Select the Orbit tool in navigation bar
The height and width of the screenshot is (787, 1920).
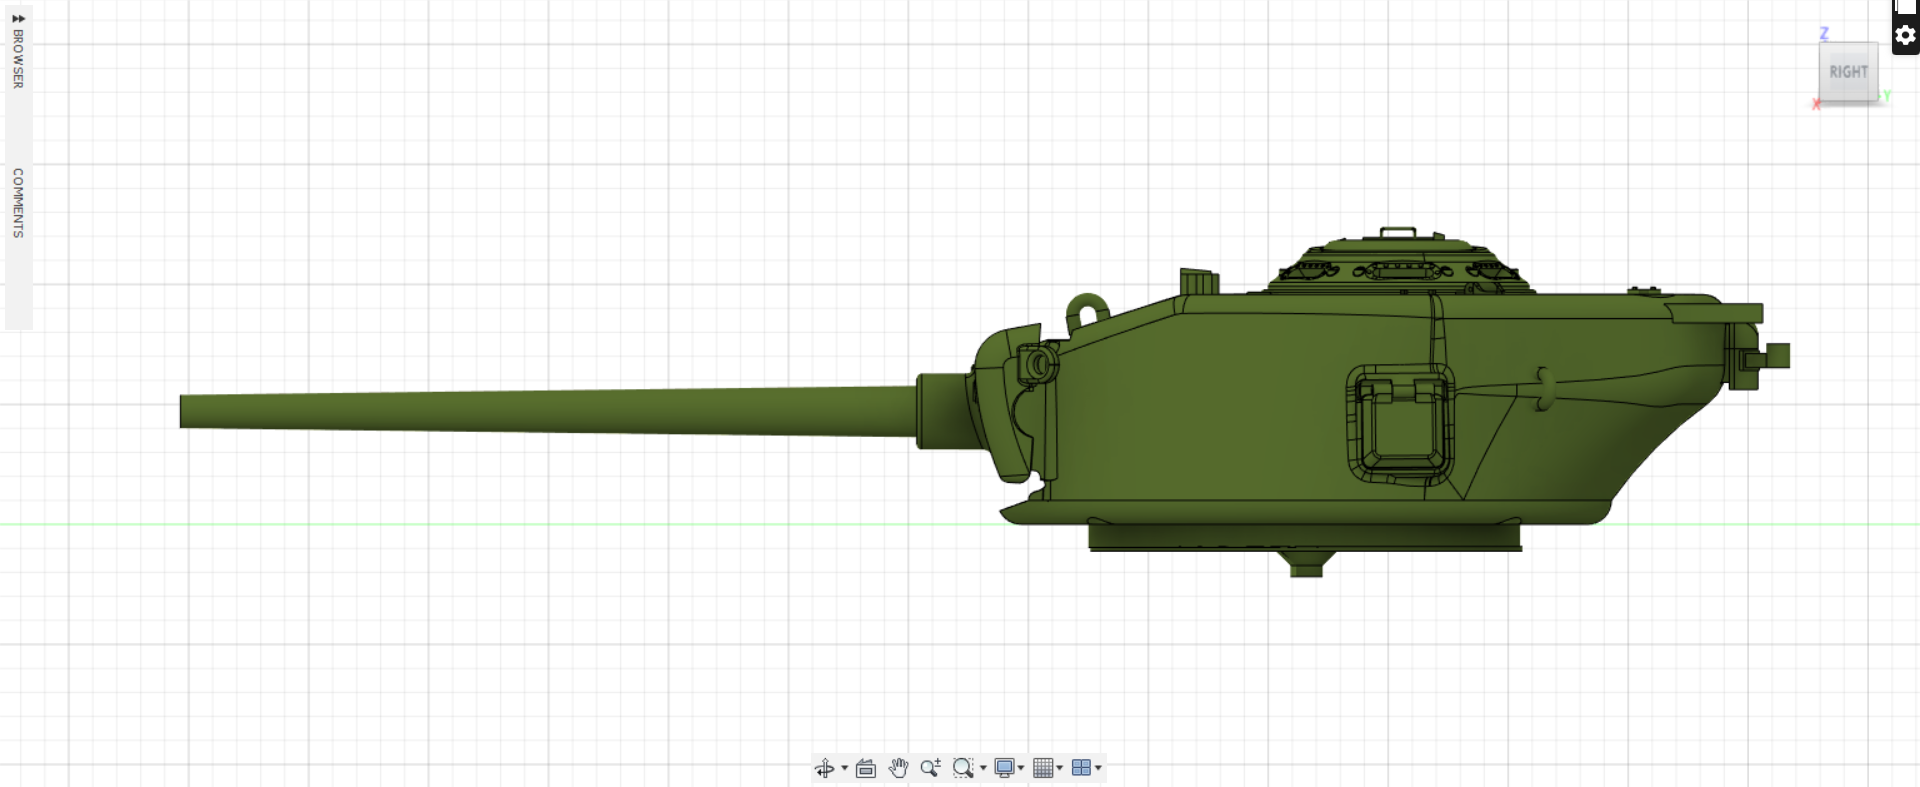pyautogui.click(x=824, y=768)
